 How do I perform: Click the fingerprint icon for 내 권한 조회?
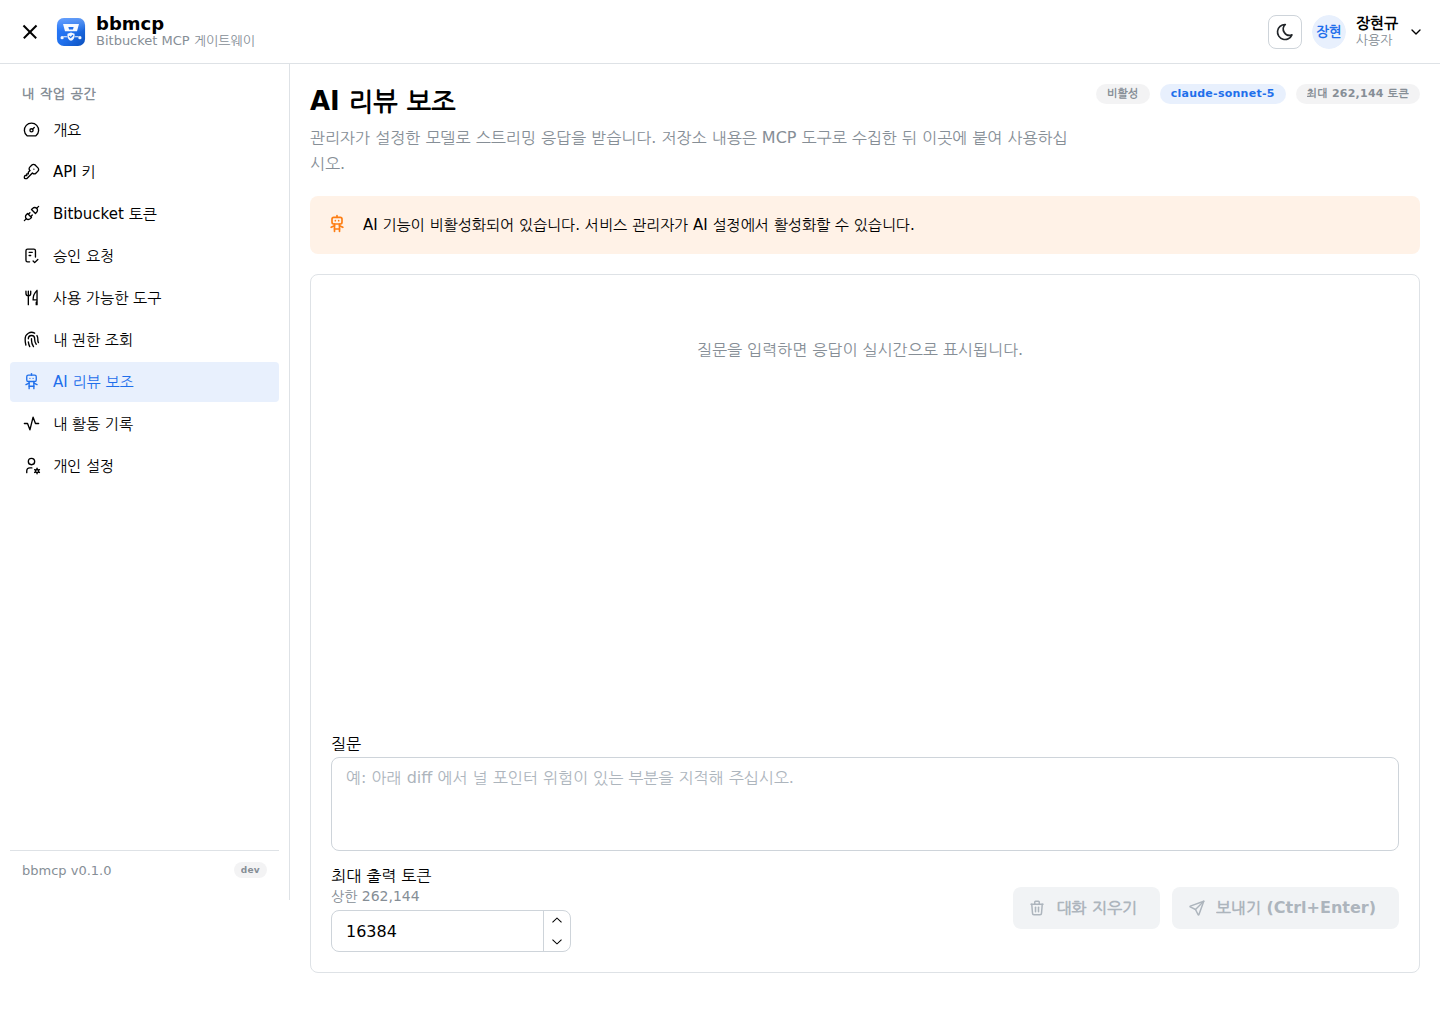(x=32, y=340)
